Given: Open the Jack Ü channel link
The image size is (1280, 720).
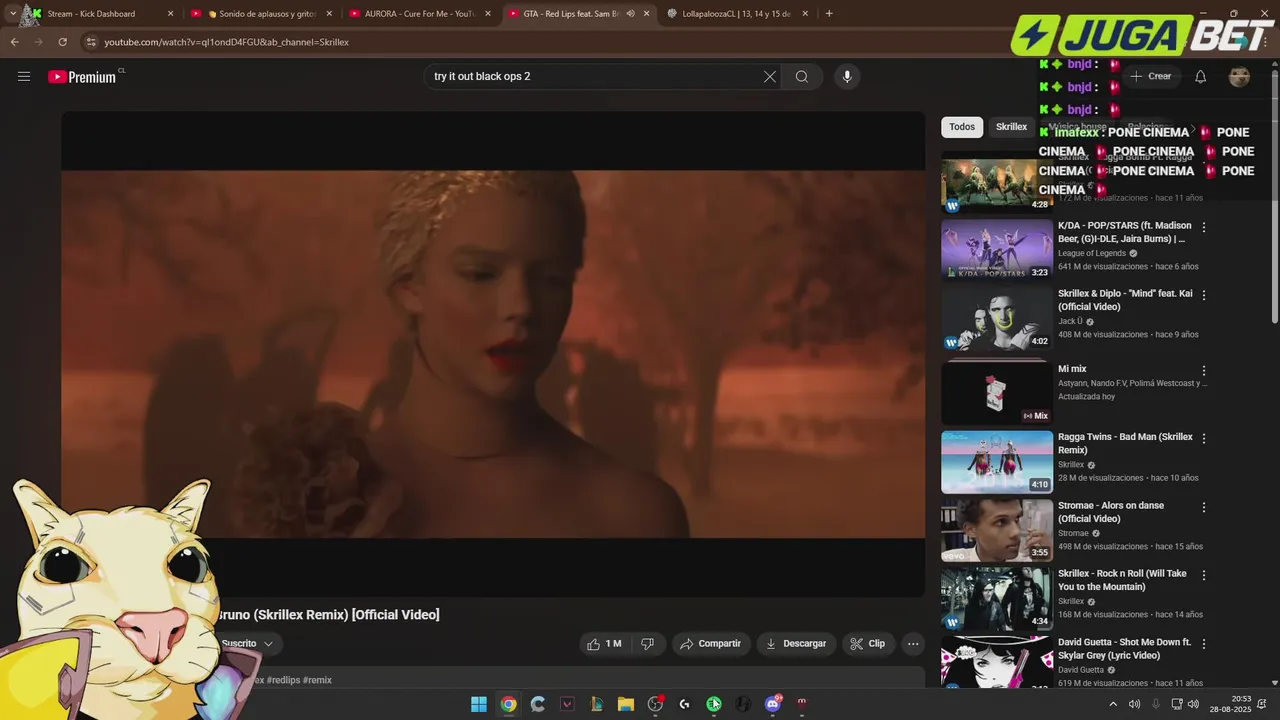Looking at the screenshot, I should pos(1070,321).
